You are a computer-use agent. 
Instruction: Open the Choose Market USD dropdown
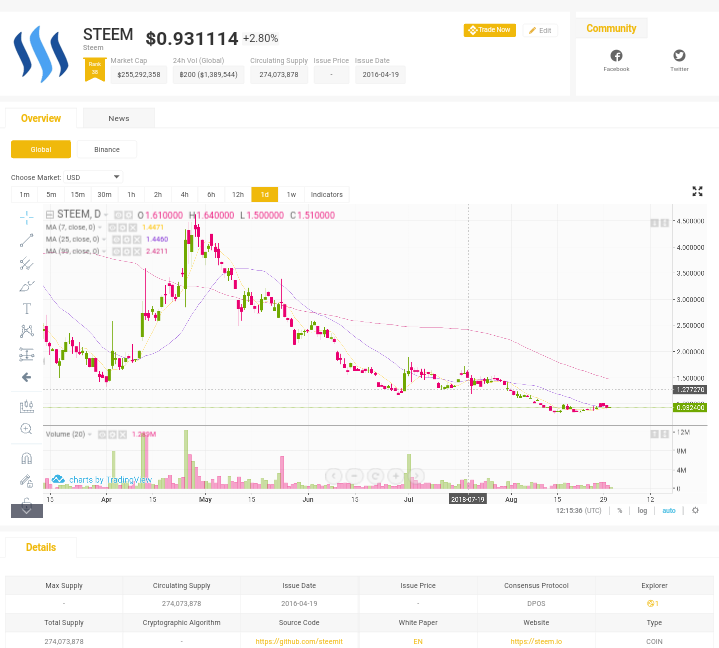pyautogui.click(x=93, y=177)
